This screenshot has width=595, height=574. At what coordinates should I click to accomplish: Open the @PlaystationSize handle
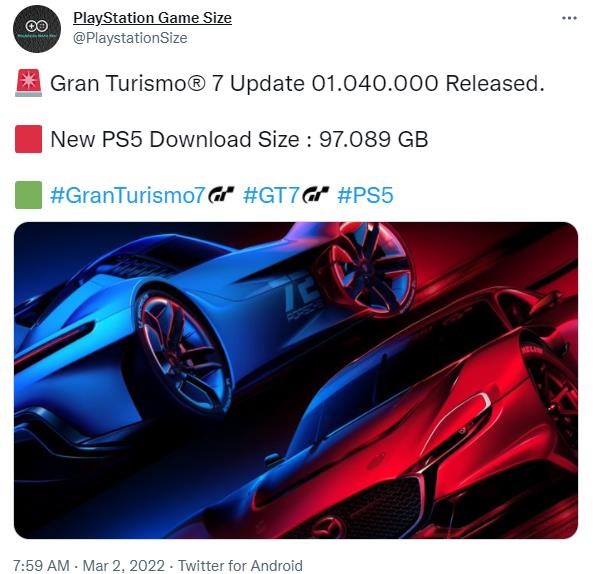click(x=130, y=38)
